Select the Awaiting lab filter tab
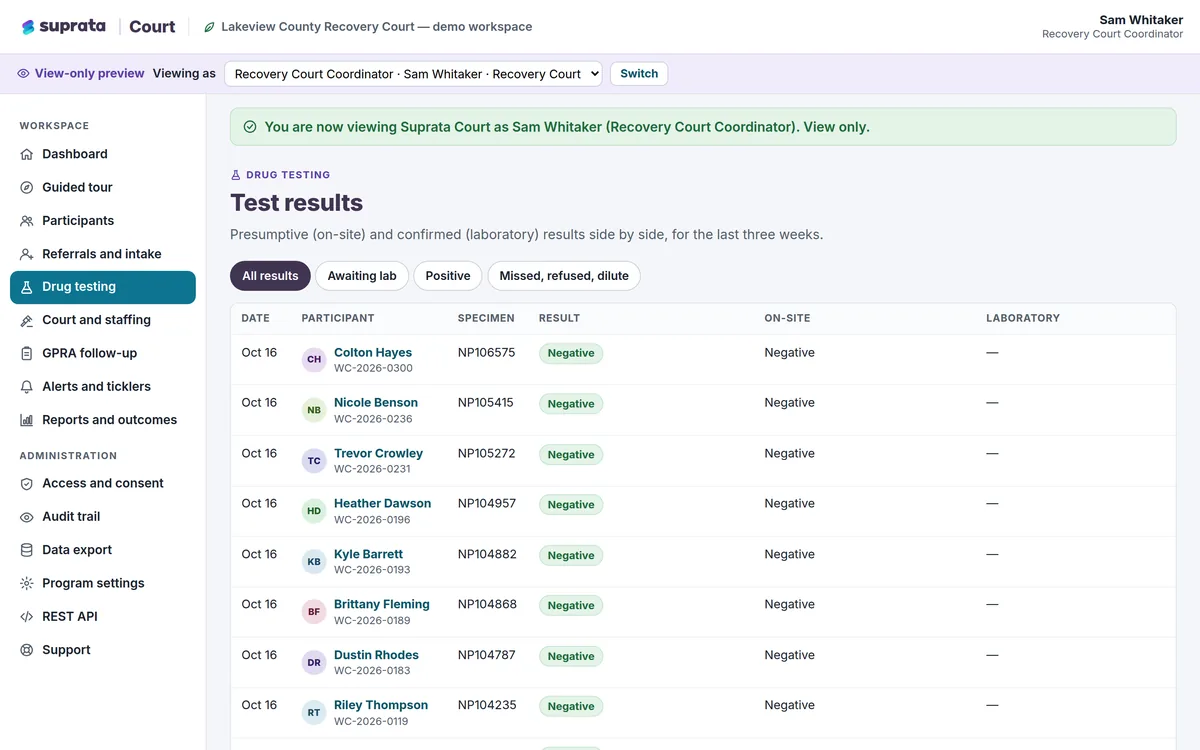Screen dimensions: 1200x750 click(x=362, y=276)
